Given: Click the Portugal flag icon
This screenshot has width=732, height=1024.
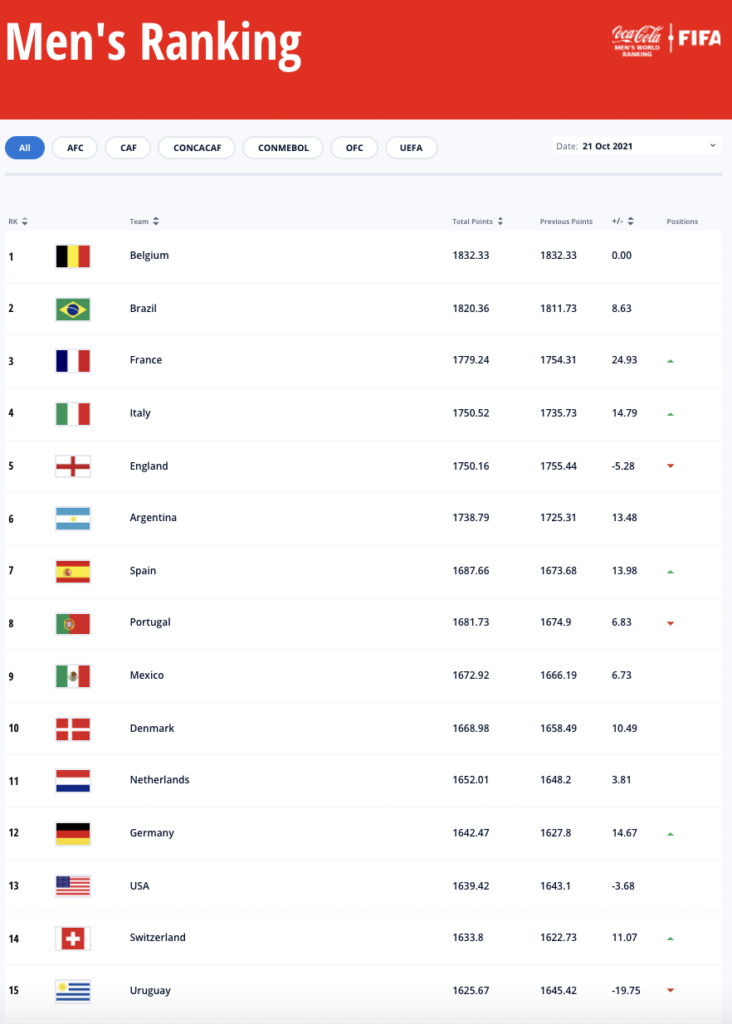Looking at the screenshot, I should 72,624.
